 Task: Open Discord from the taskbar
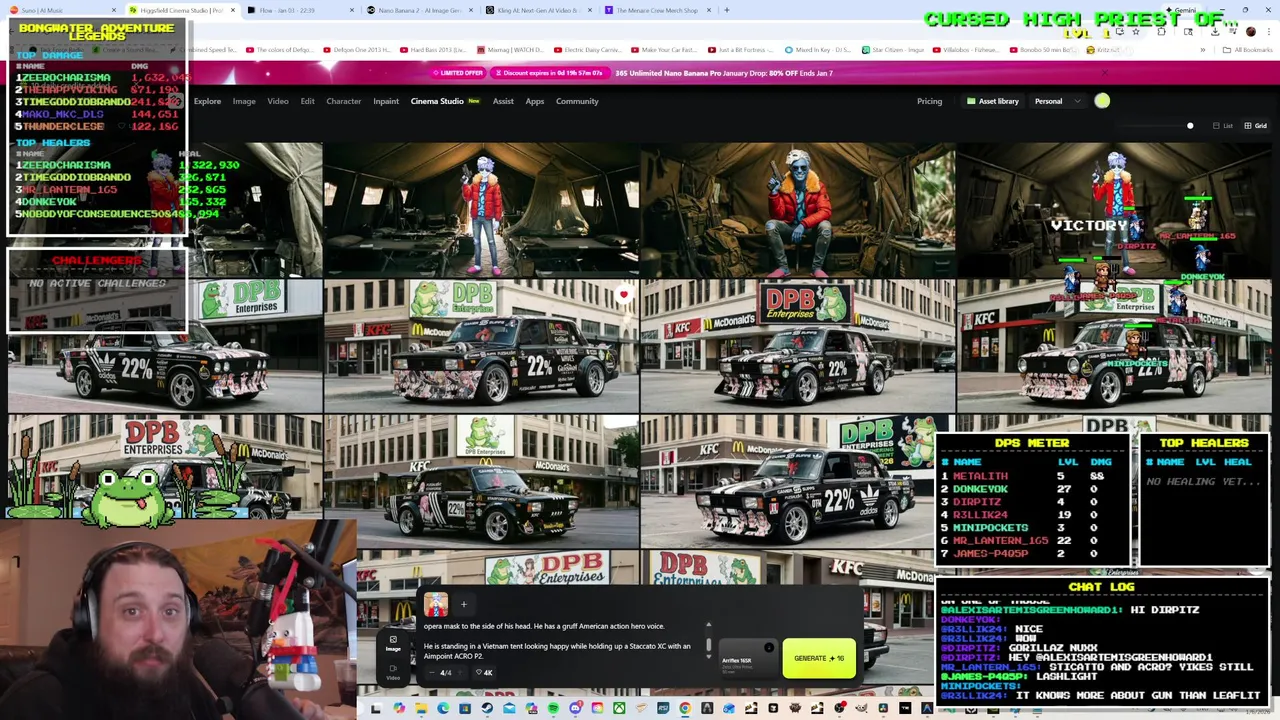576,708
